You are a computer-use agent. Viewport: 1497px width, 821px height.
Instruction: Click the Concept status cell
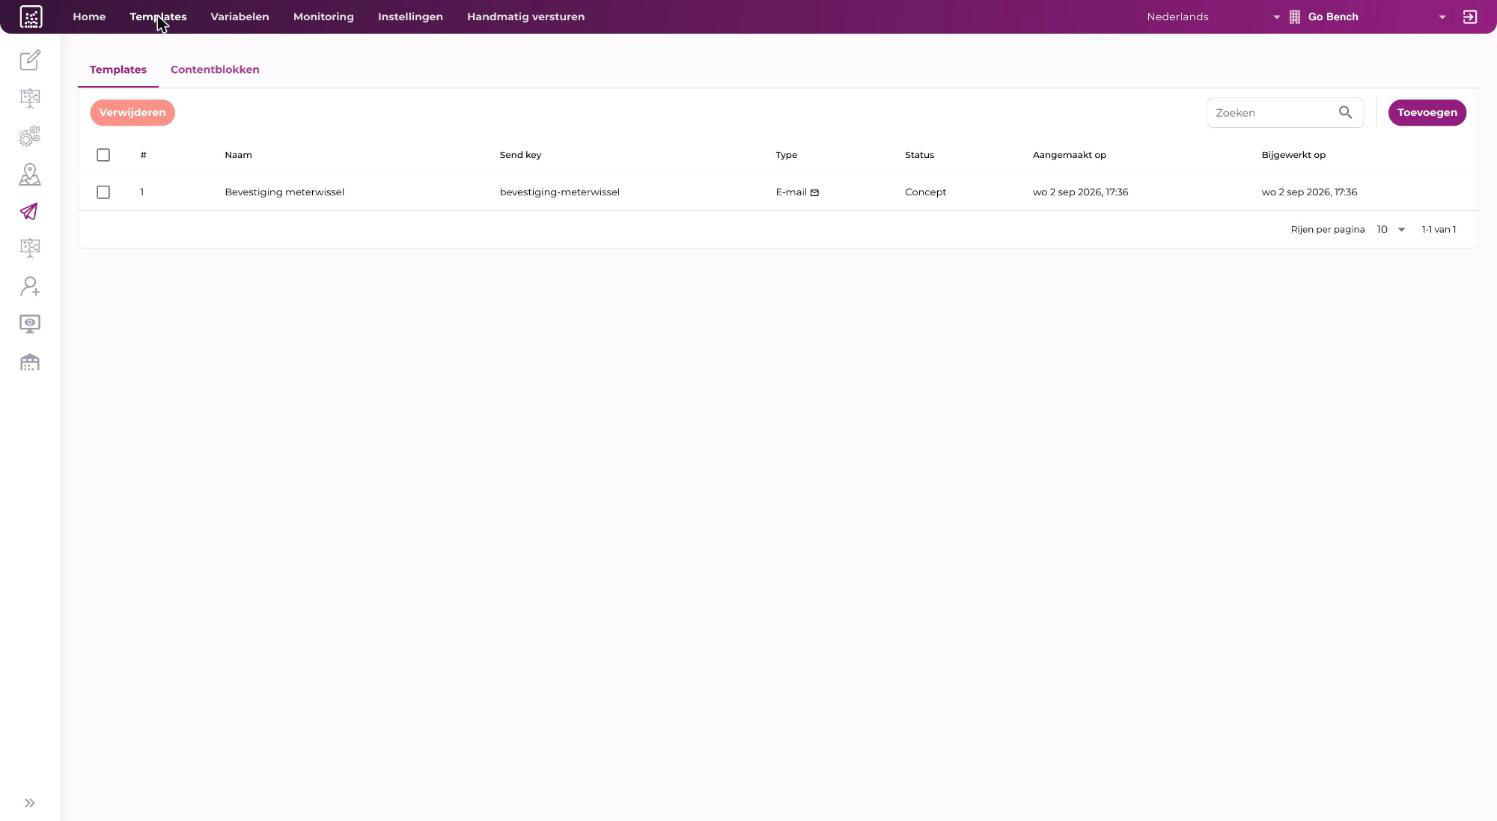925,192
